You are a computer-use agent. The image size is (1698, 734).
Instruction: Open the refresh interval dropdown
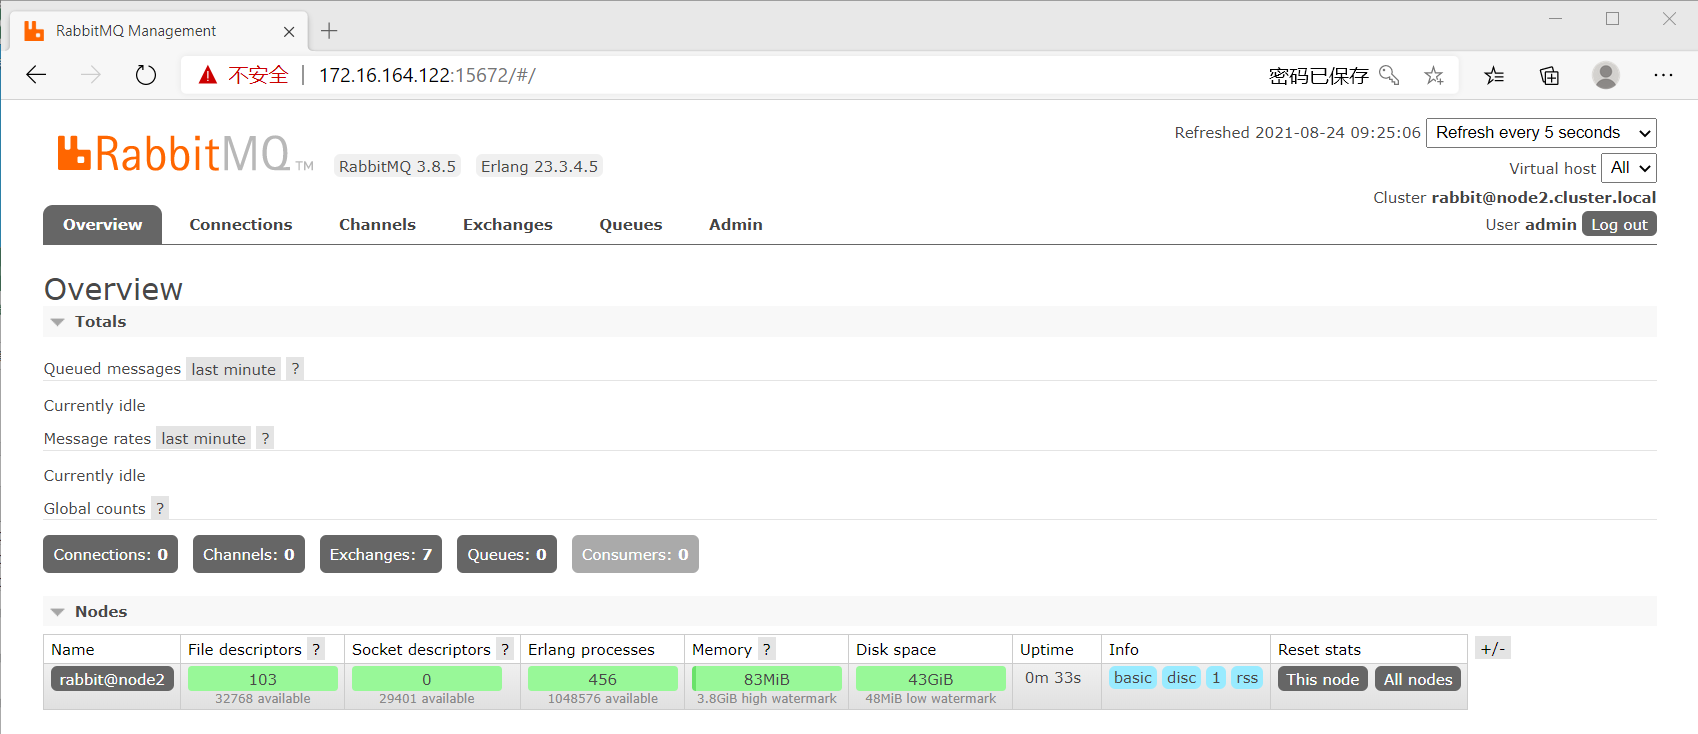(1541, 133)
